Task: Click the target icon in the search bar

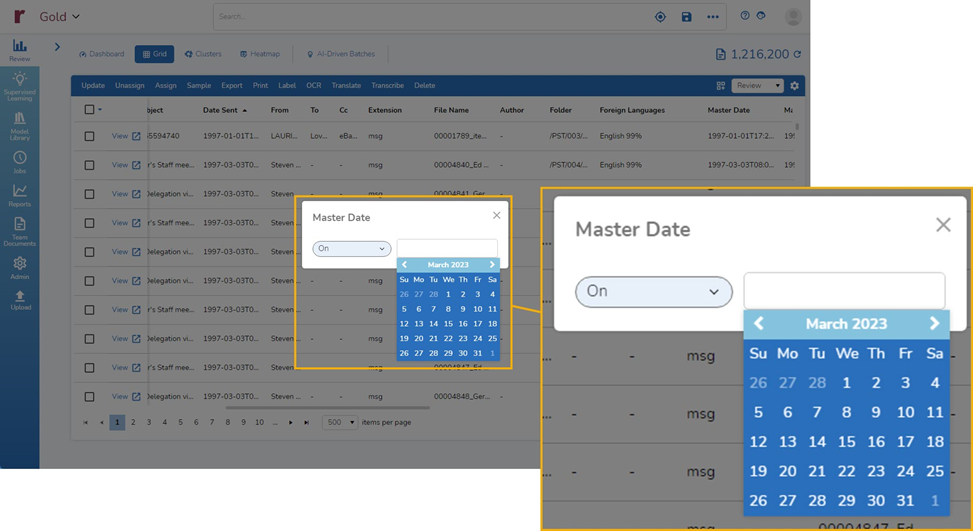Action: (x=660, y=17)
